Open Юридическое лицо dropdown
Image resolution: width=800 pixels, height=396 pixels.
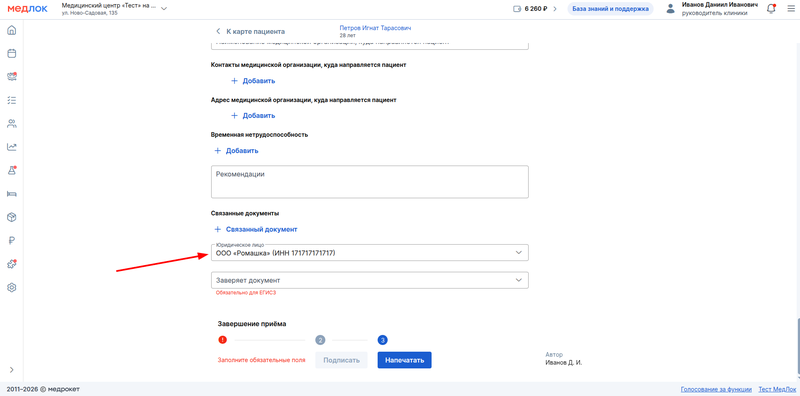pyautogui.click(x=370, y=253)
